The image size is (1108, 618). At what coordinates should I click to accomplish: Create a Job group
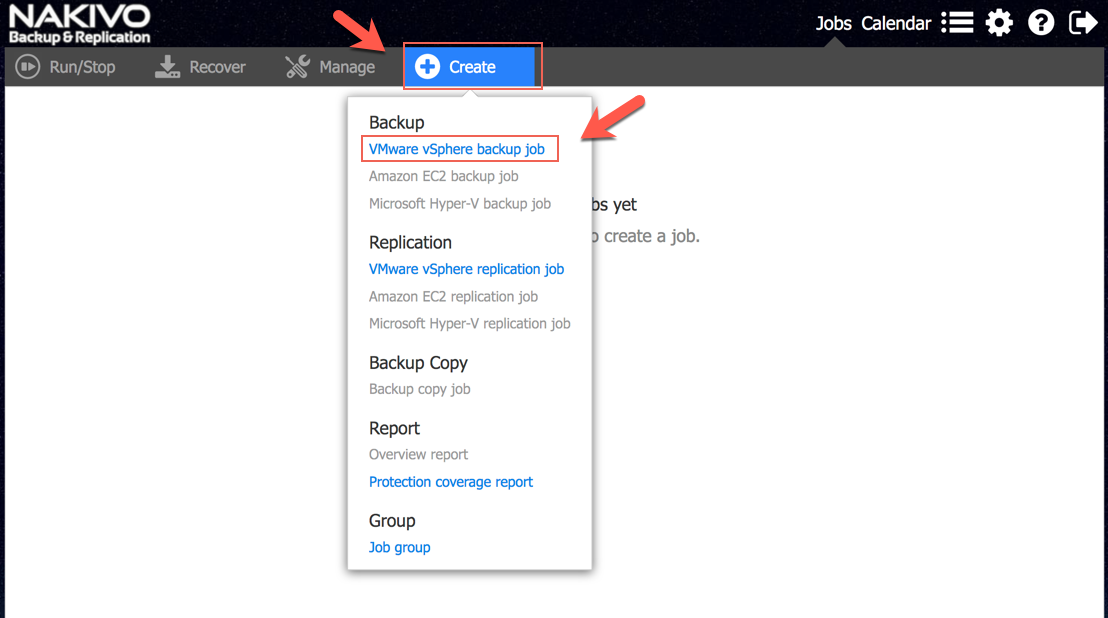pos(399,547)
